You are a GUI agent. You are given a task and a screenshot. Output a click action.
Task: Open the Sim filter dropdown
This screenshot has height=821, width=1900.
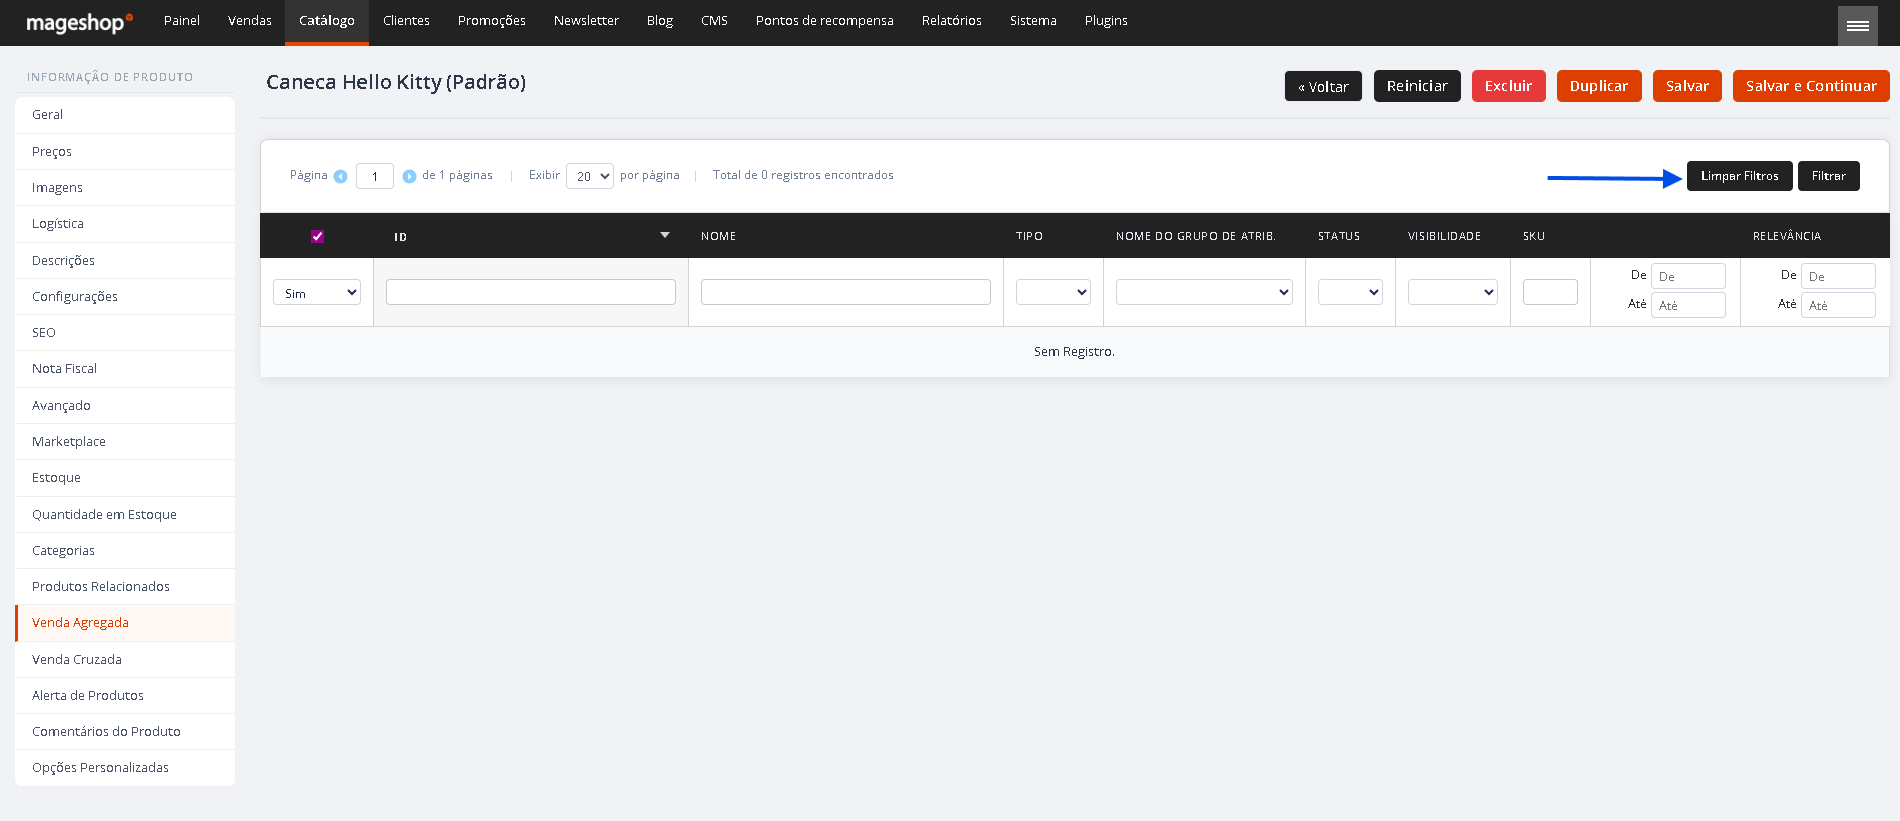tap(317, 293)
